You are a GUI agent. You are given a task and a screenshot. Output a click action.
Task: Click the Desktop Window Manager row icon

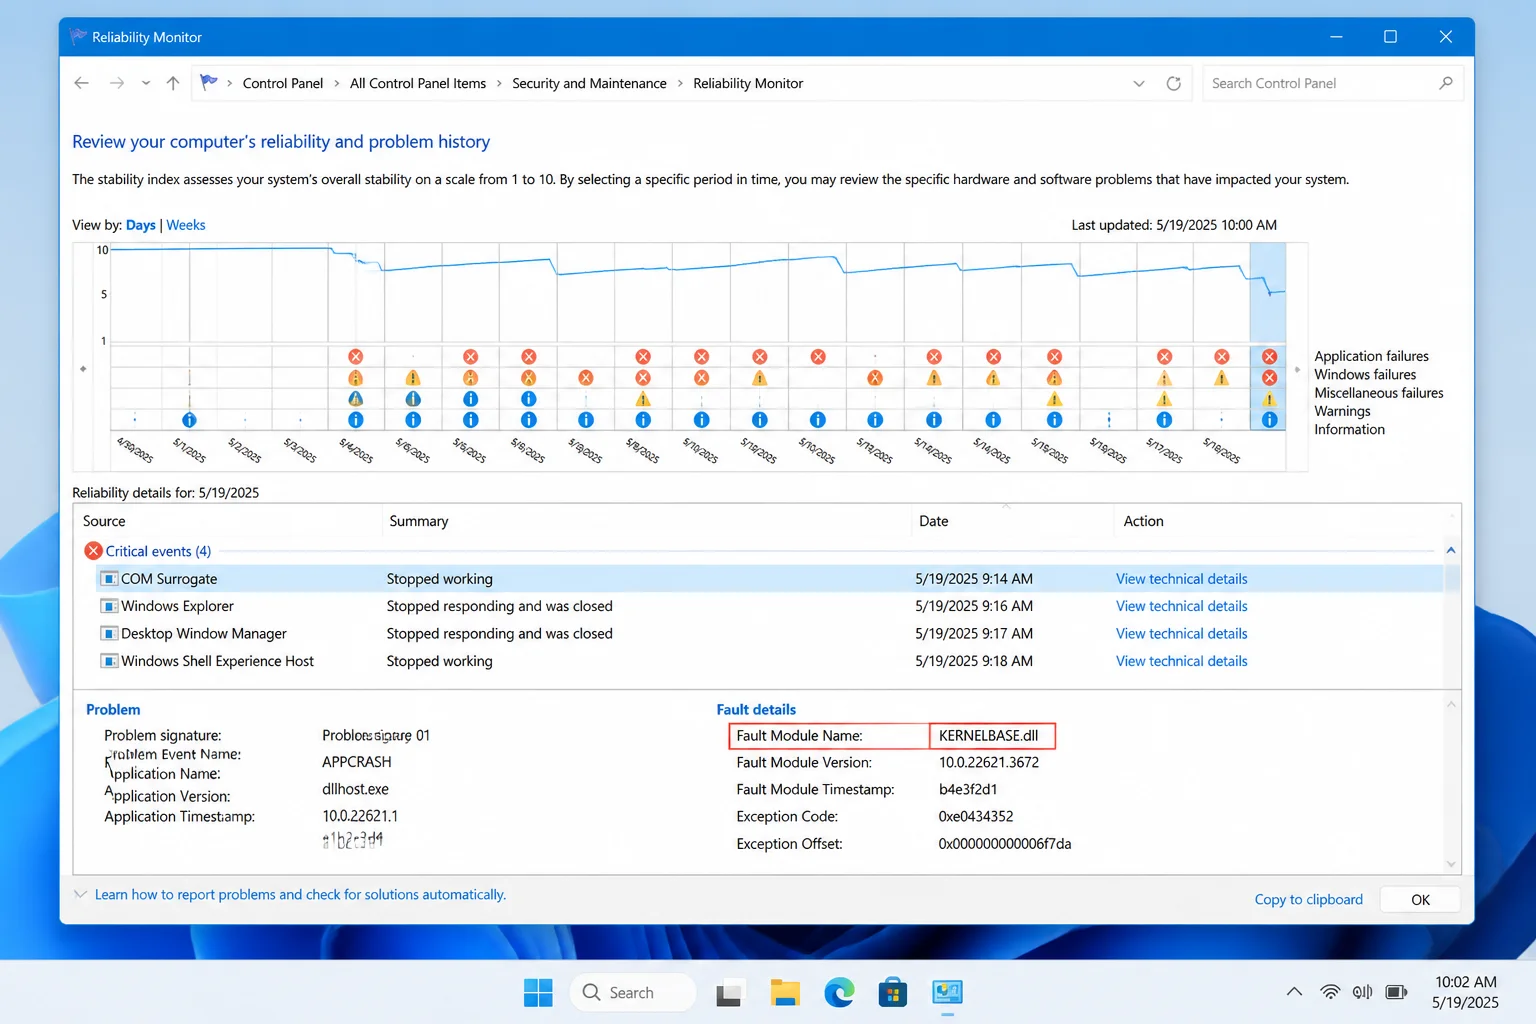[109, 634]
